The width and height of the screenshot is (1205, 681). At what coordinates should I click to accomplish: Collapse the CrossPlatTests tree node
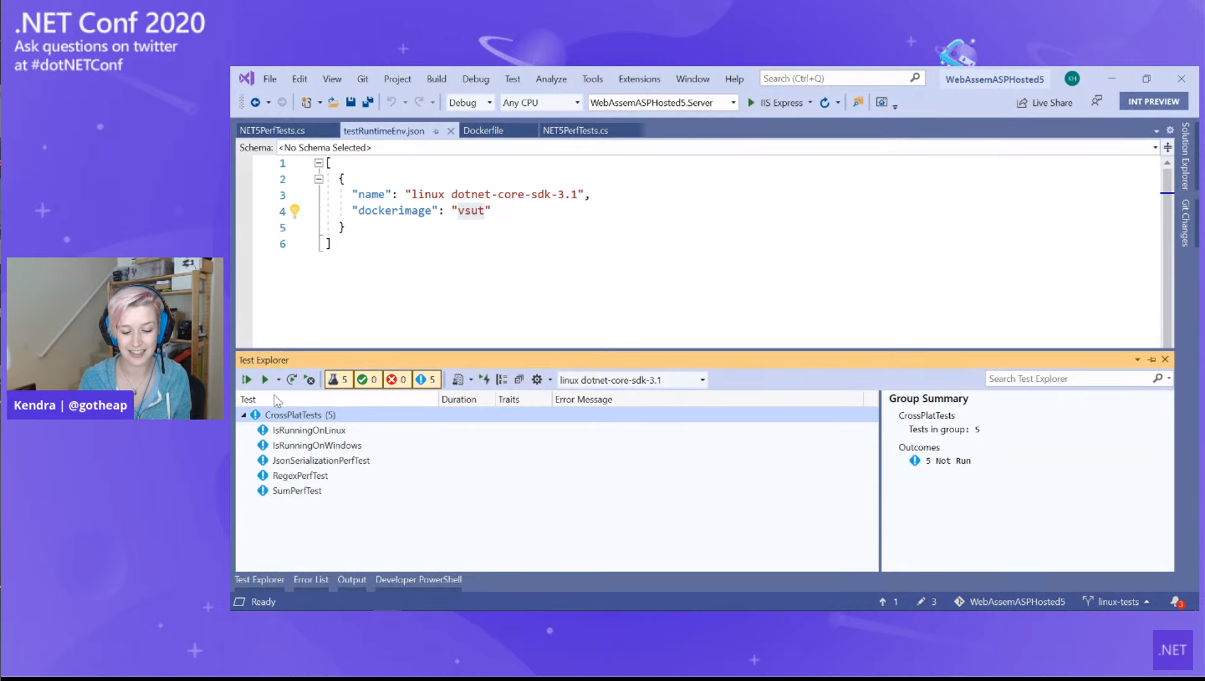point(243,415)
